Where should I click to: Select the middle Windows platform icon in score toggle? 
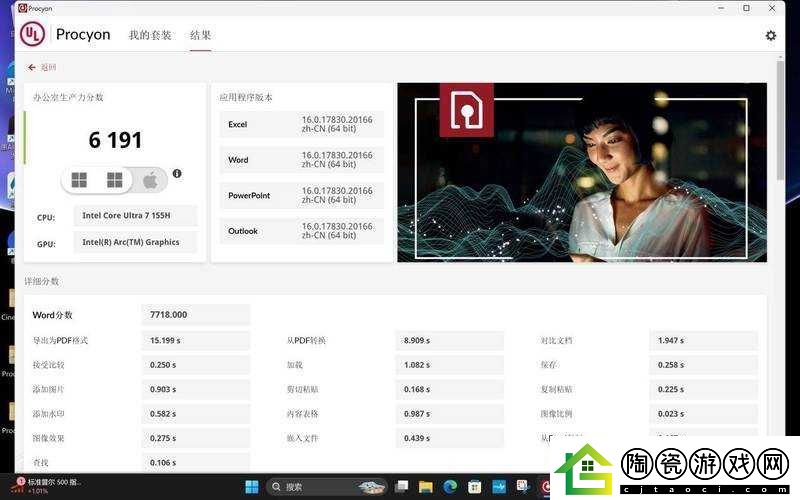[x=114, y=180]
